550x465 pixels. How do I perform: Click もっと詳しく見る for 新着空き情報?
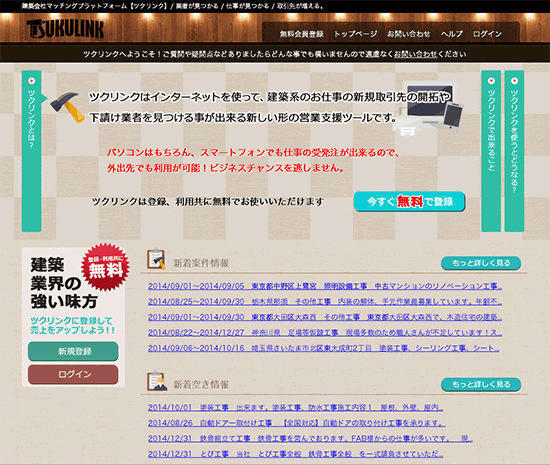[x=481, y=384]
